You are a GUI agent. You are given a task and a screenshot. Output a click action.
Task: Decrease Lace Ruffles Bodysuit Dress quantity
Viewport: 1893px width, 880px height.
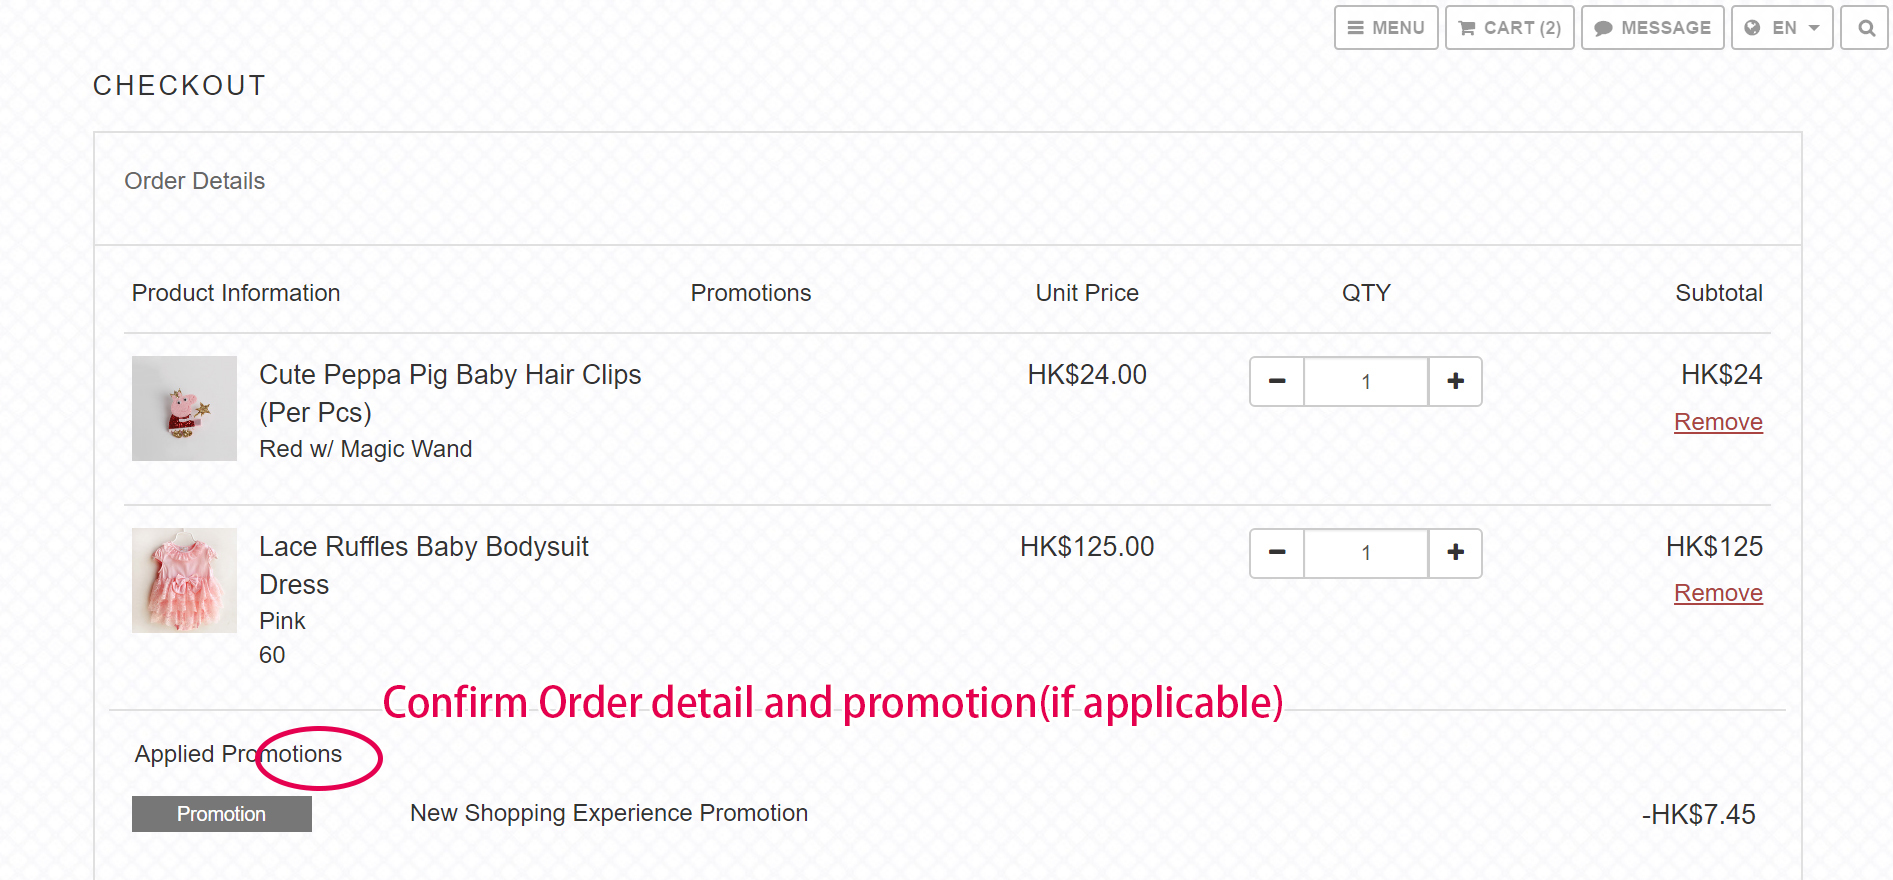click(x=1277, y=553)
